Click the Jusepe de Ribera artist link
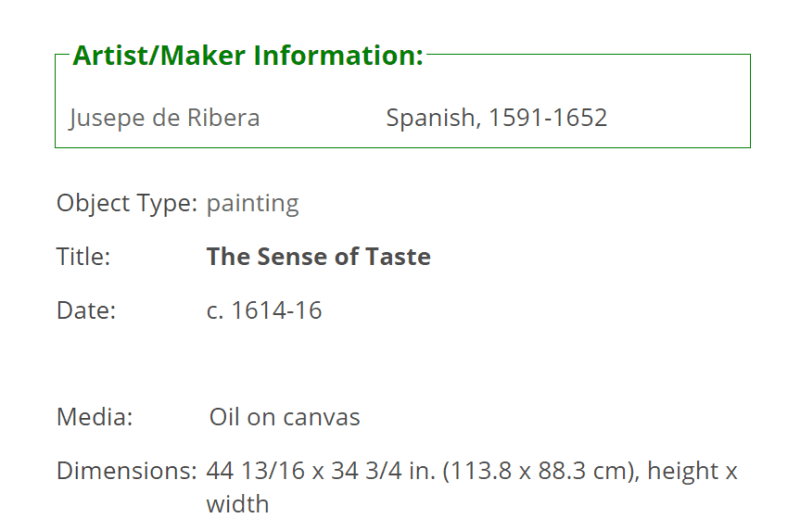 click(x=164, y=118)
